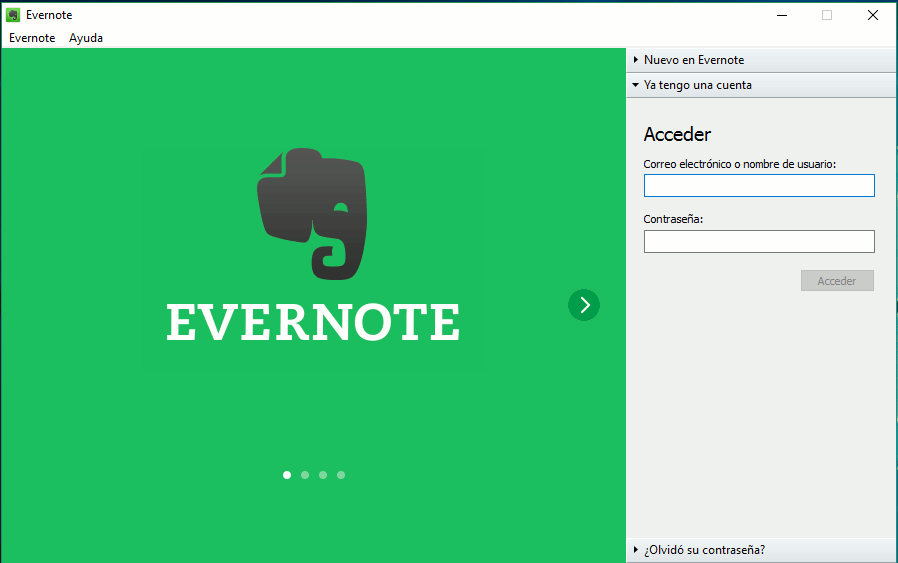Click the Acceder heading text
Viewport: 898px width, 563px height.
pos(677,135)
